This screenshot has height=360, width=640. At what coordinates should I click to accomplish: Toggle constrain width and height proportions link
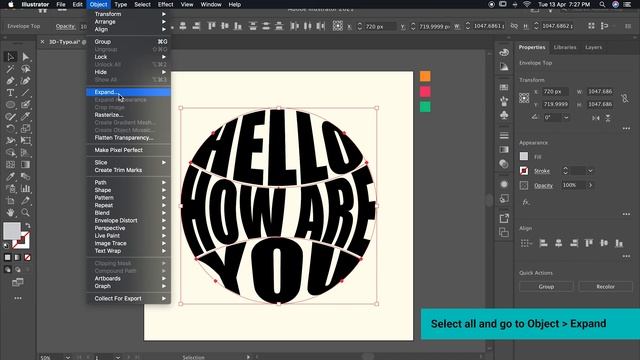click(625, 98)
